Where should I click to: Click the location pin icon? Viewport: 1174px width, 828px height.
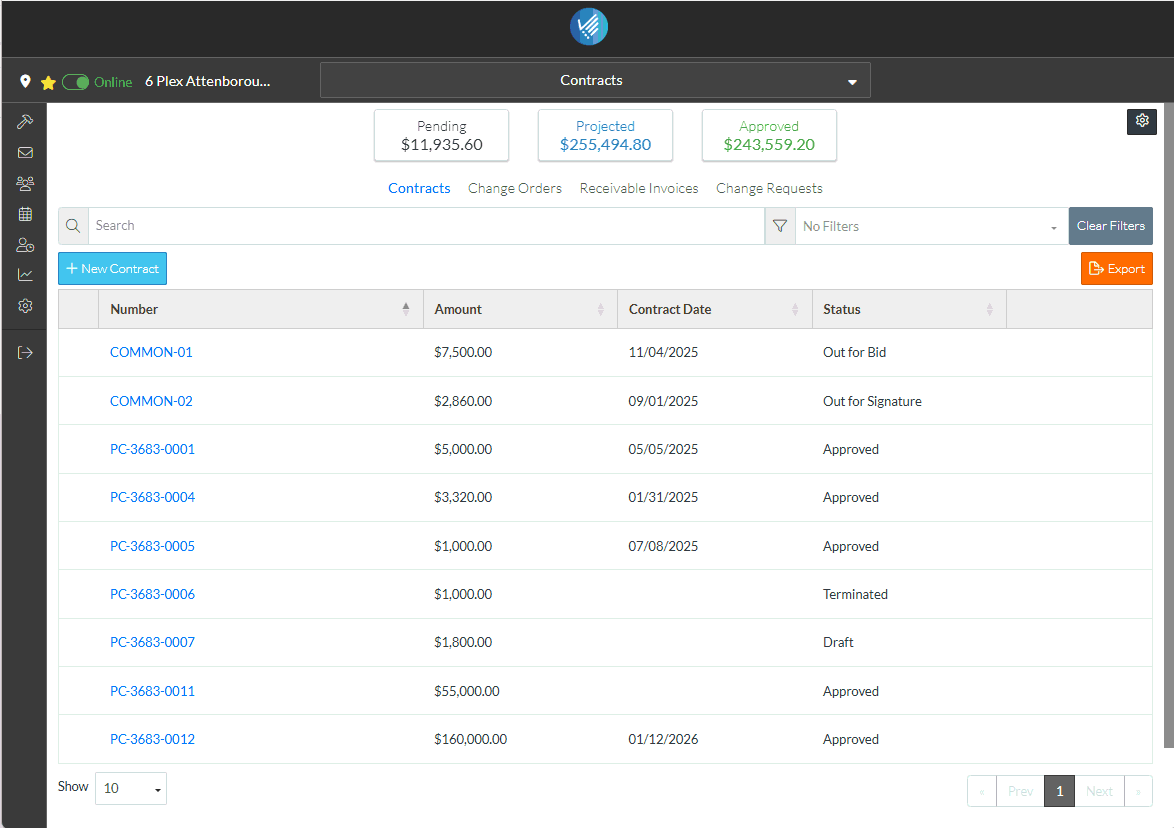26,82
